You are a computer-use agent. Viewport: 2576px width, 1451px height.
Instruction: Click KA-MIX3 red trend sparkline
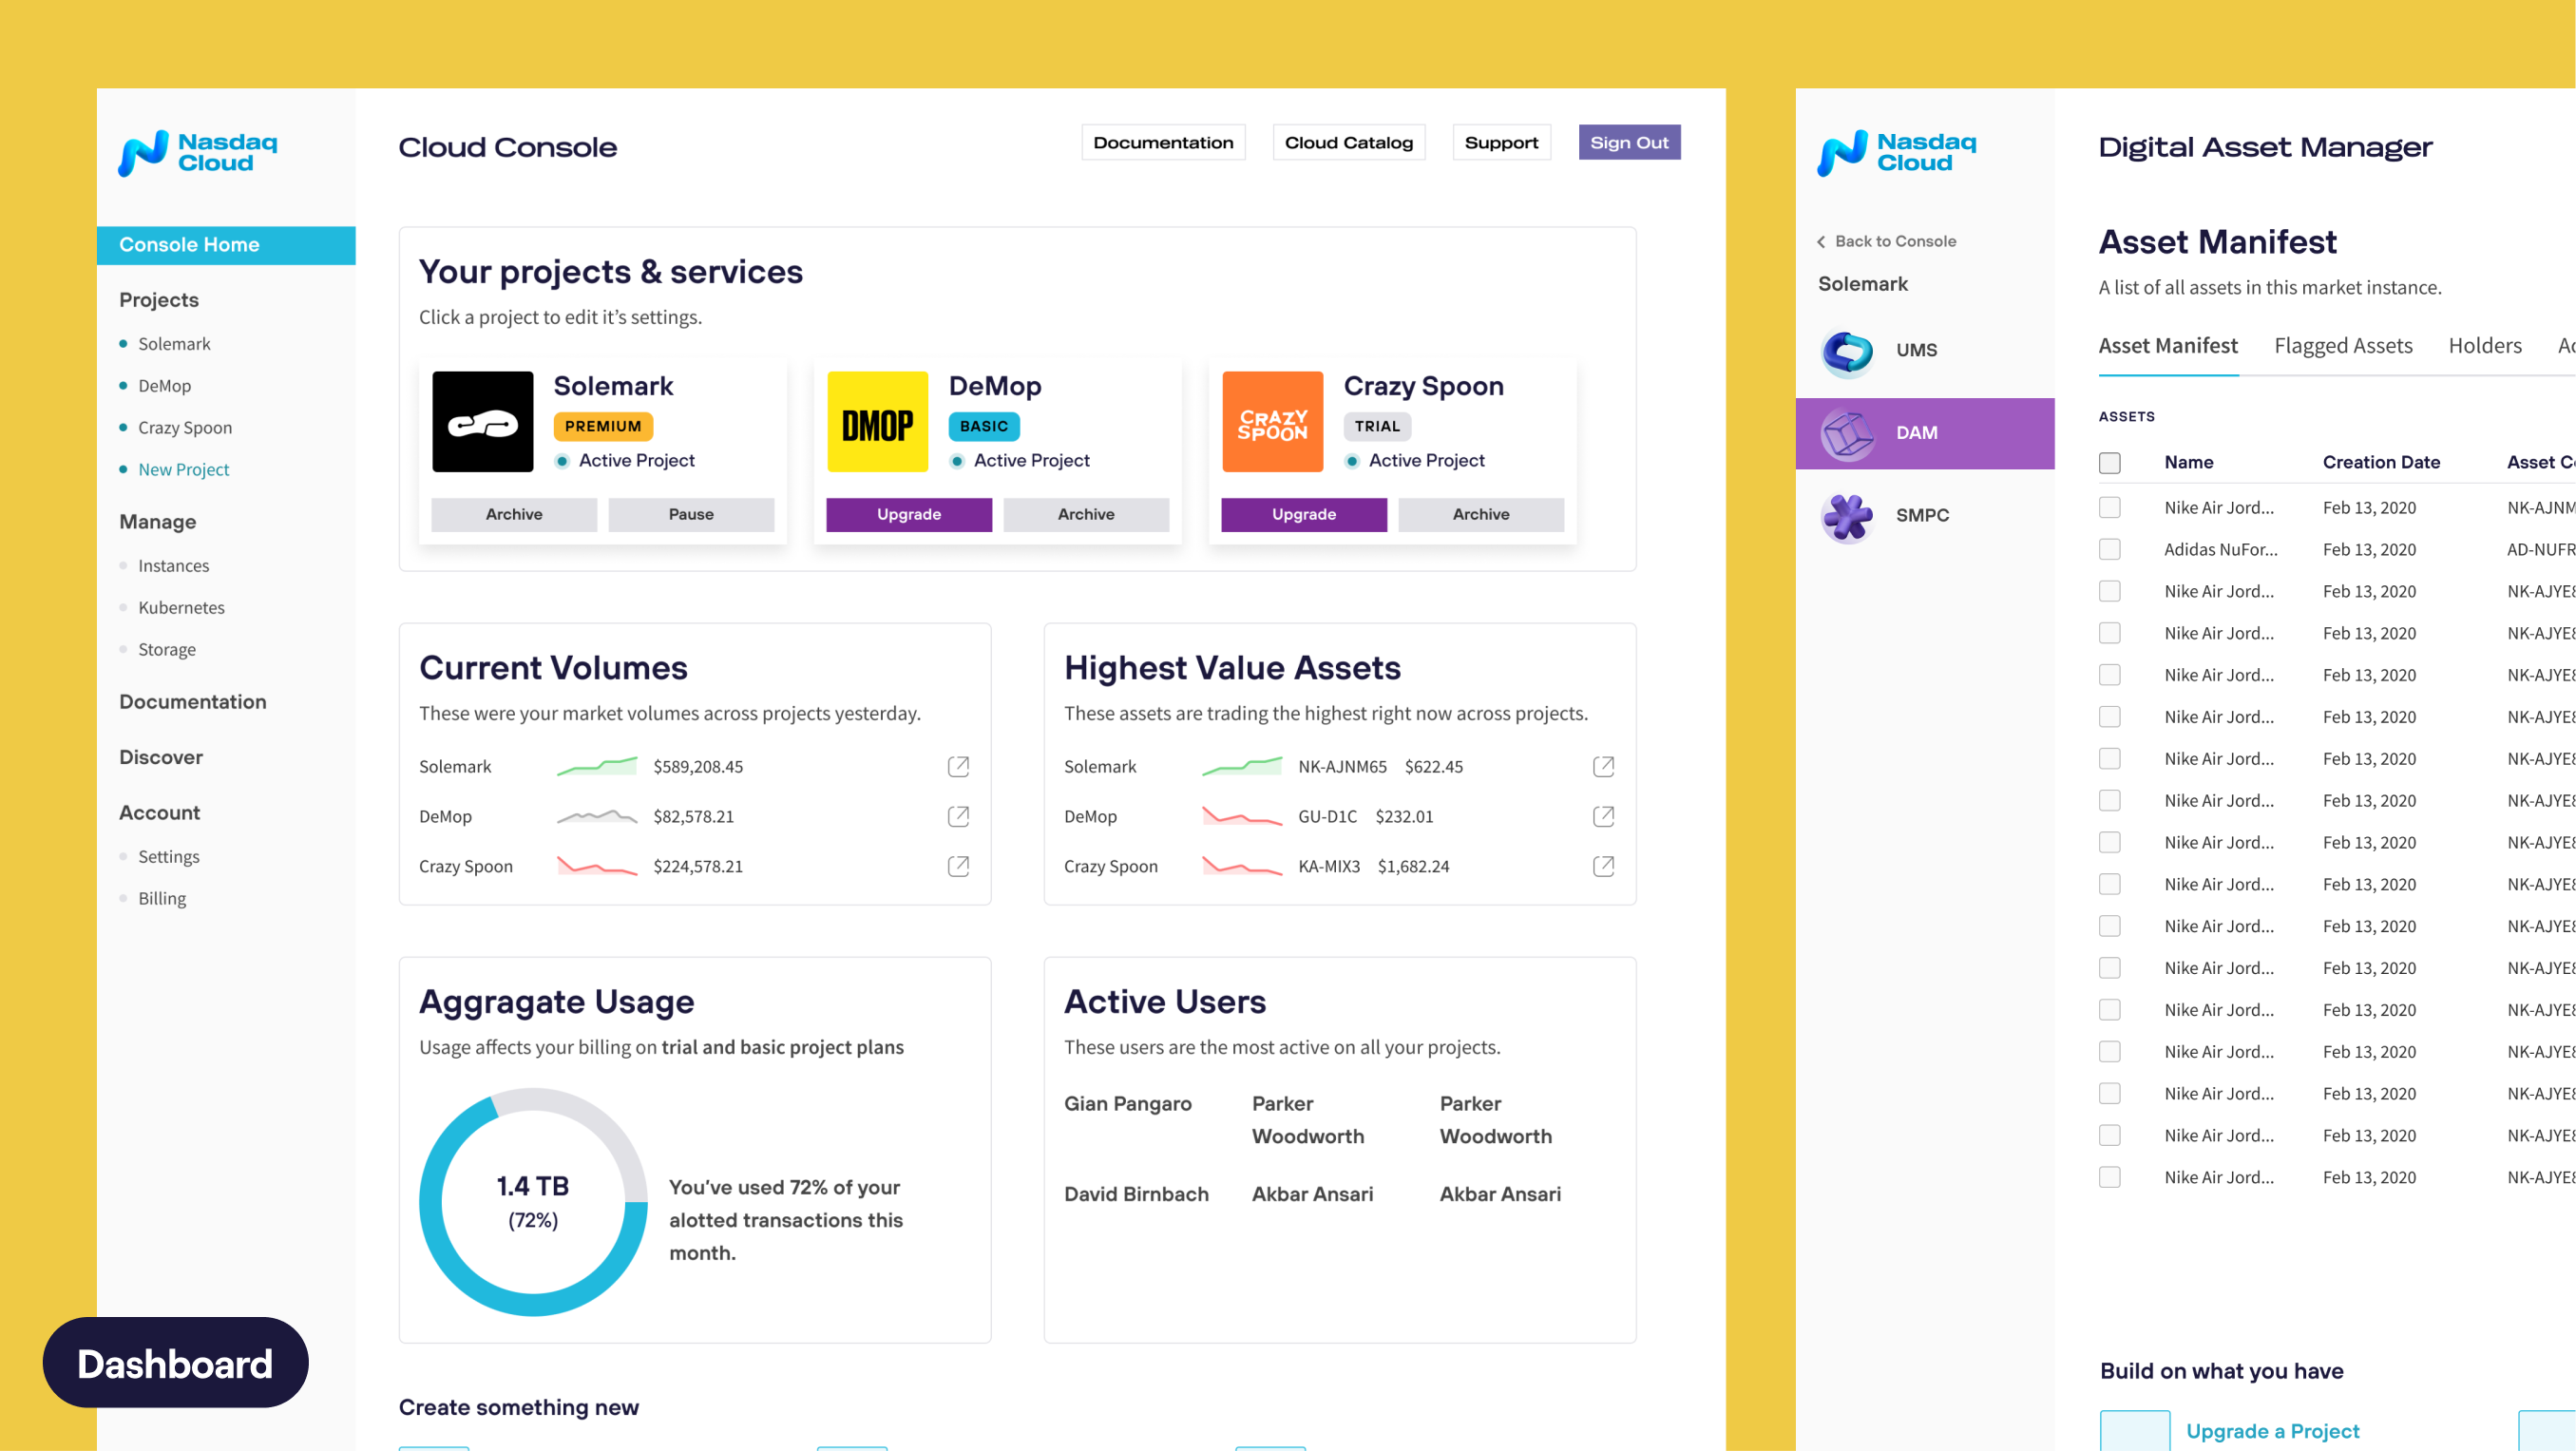click(x=1241, y=867)
